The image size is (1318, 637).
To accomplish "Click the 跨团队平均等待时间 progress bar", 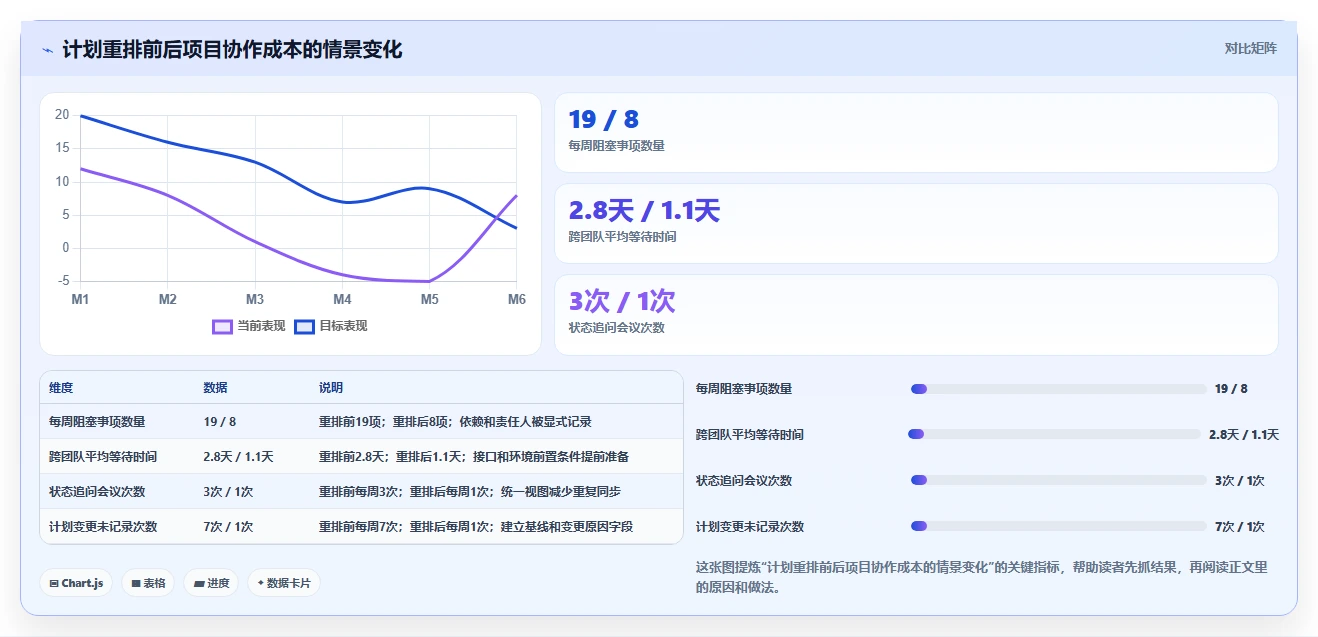I will 1054,434.
